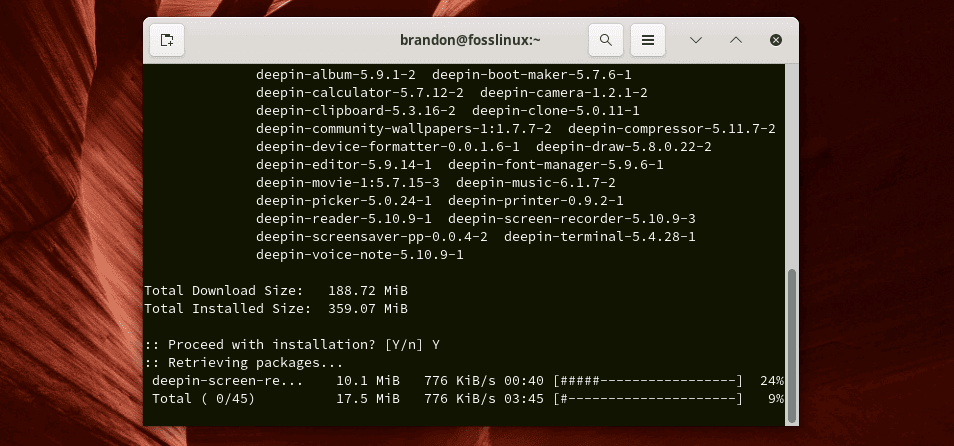Click the Total Download Size line
Image resolution: width=954 pixels, height=446 pixels.
pos(276,290)
